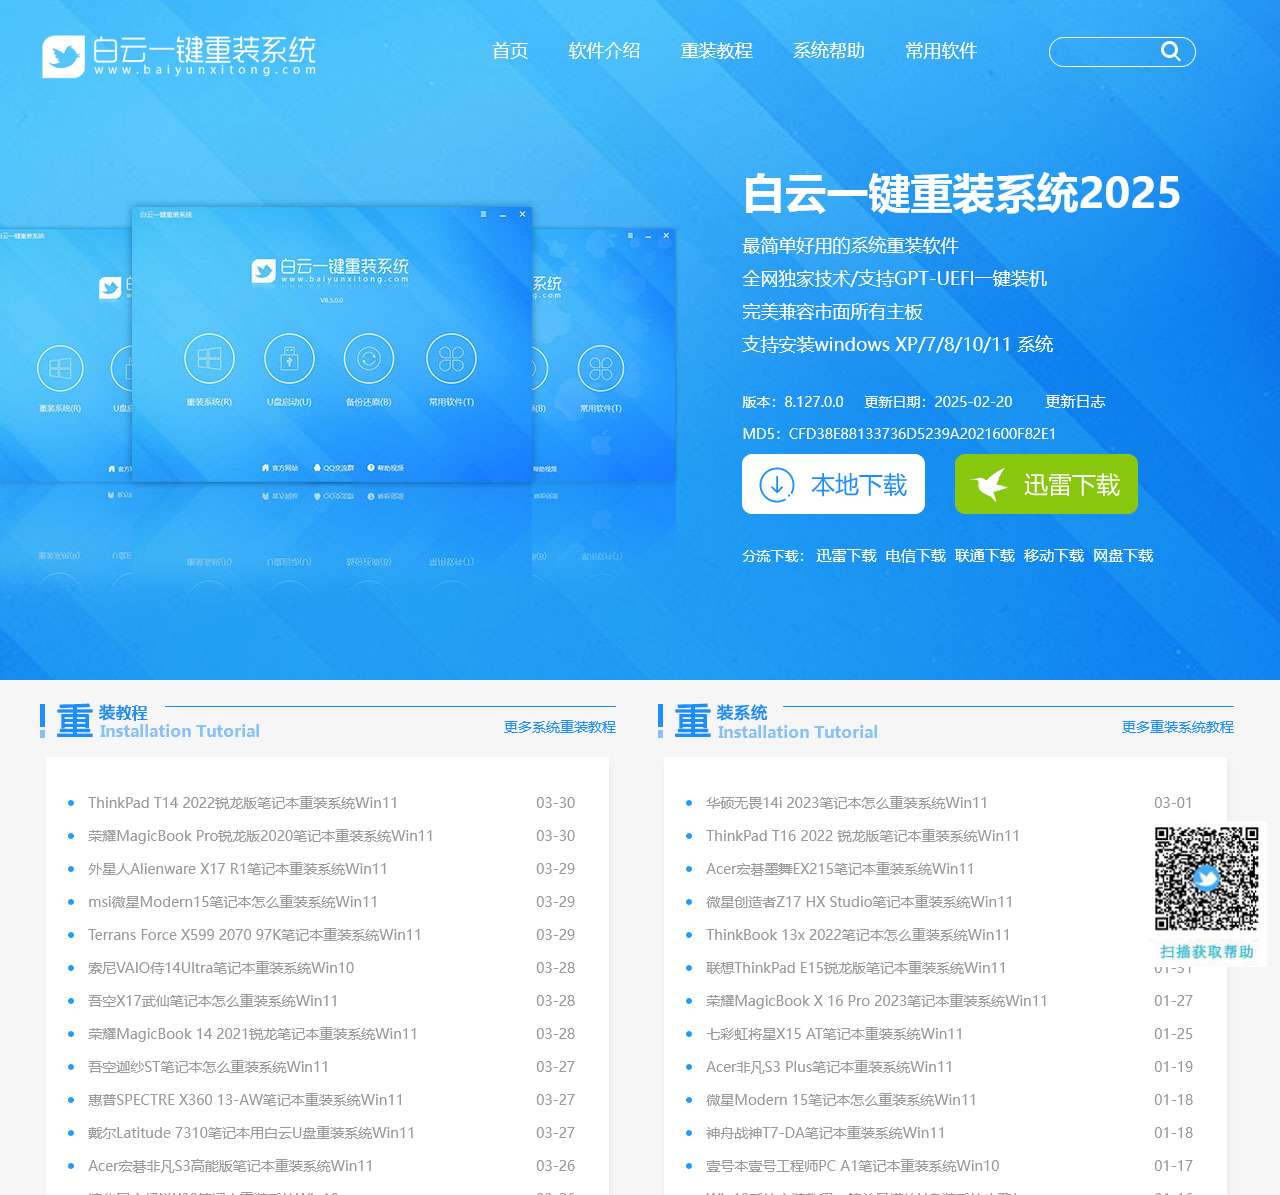This screenshot has height=1195, width=1280.
Task: Click the U盘启动 USB icon in preview
Action: tap(289, 359)
